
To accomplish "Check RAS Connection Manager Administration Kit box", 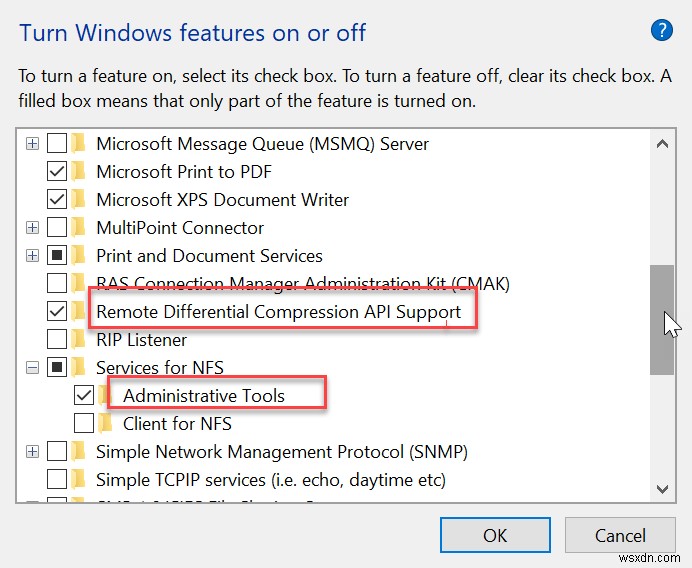I will click(x=57, y=283).
